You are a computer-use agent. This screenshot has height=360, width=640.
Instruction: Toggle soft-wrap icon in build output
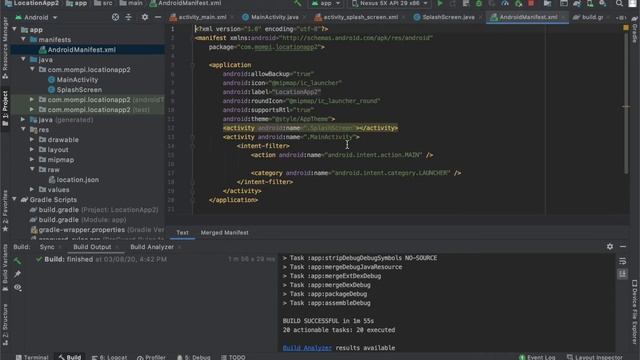(622, 261)
